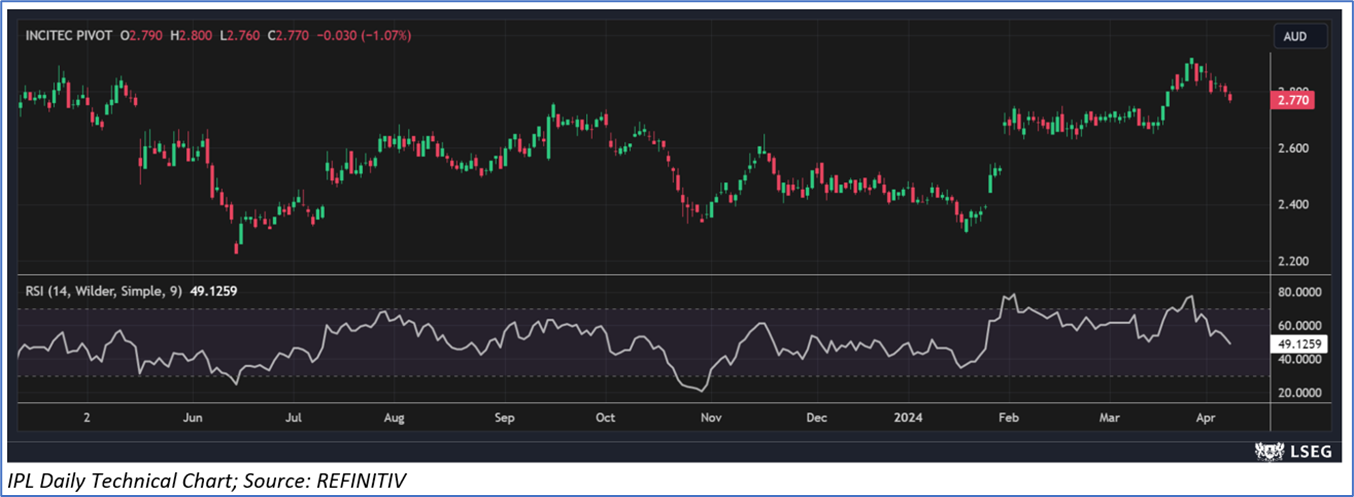Select the Jun label on time axis
The image size is (1354, 497).
coord(193,416)
